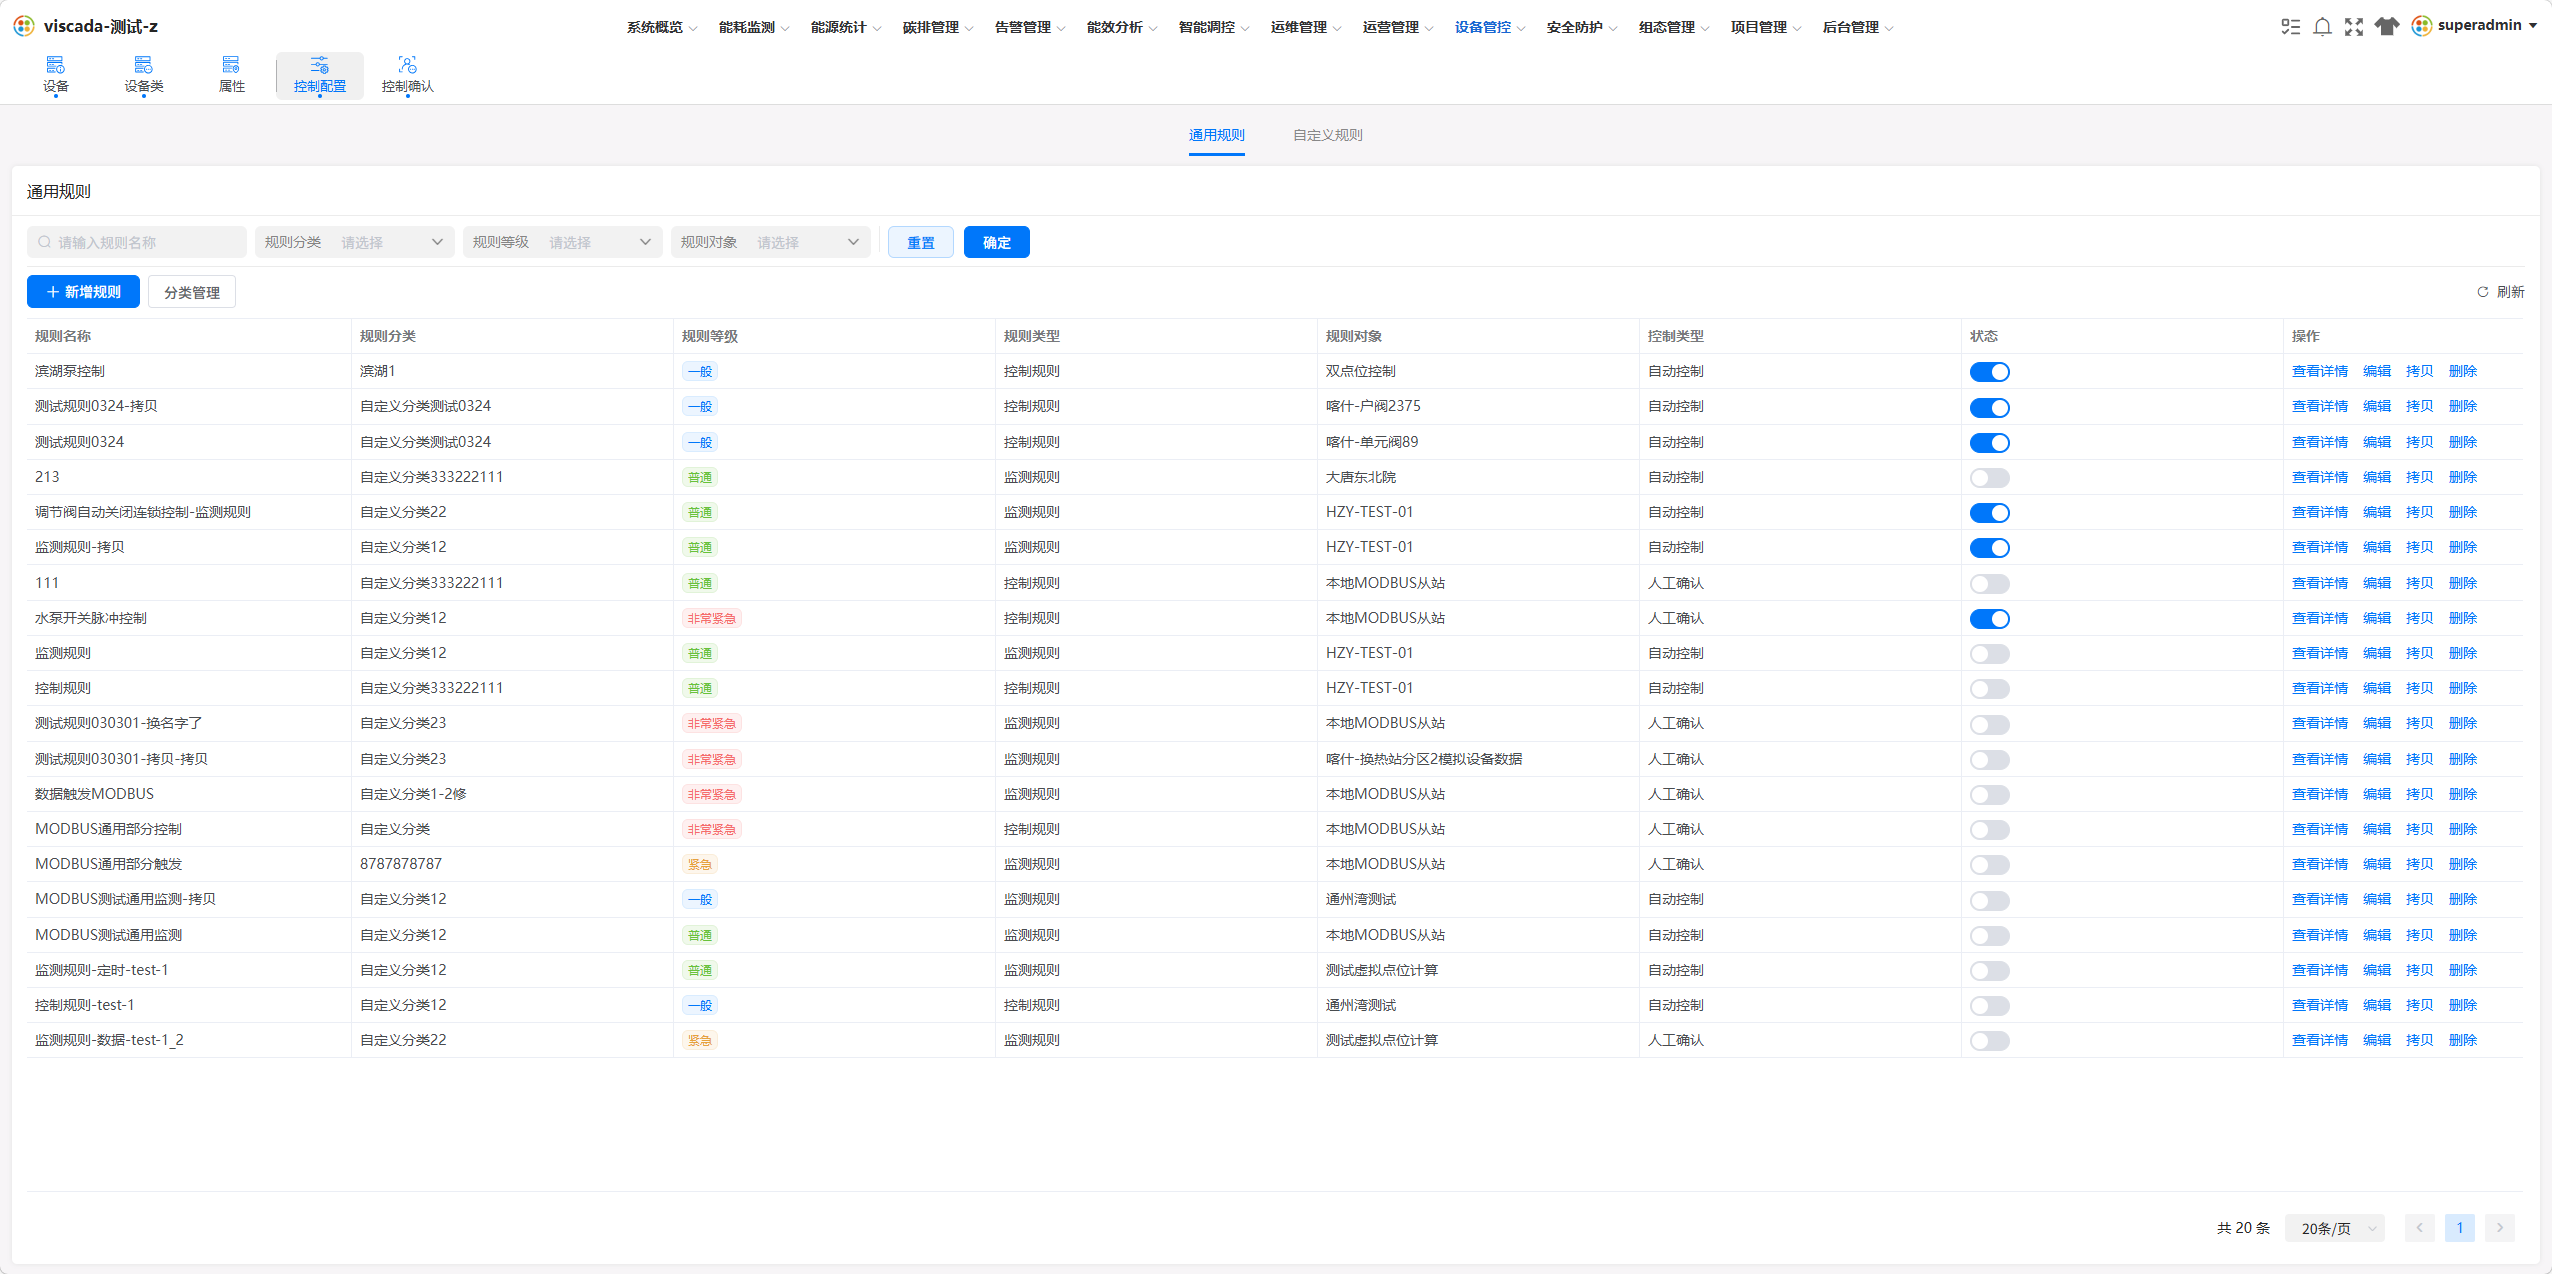Image resolution: width=2552 pixels, height=1274 pixels.
Task: Toggle switch for 监测规则-拷贝
Action: (x=1989, y=548)
